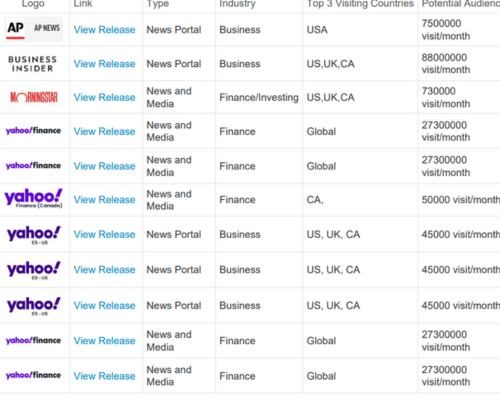This screenshot has height=400, width=500.
Task: Click the Morningstar logo
Action: pyautogui.click(x=34, y=97)
